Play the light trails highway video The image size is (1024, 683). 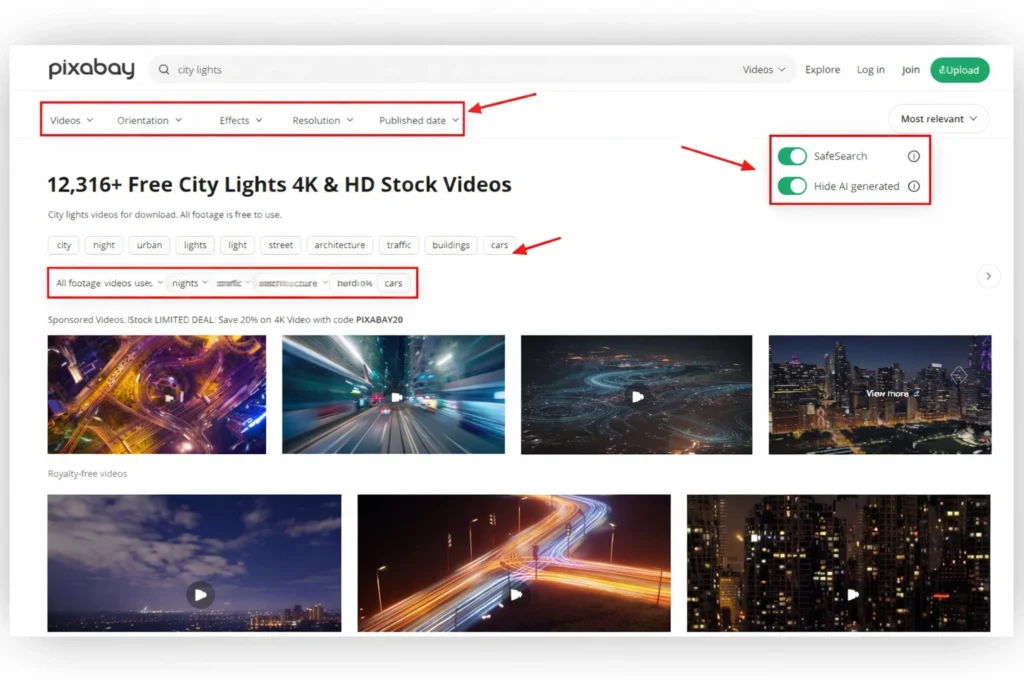515,594
